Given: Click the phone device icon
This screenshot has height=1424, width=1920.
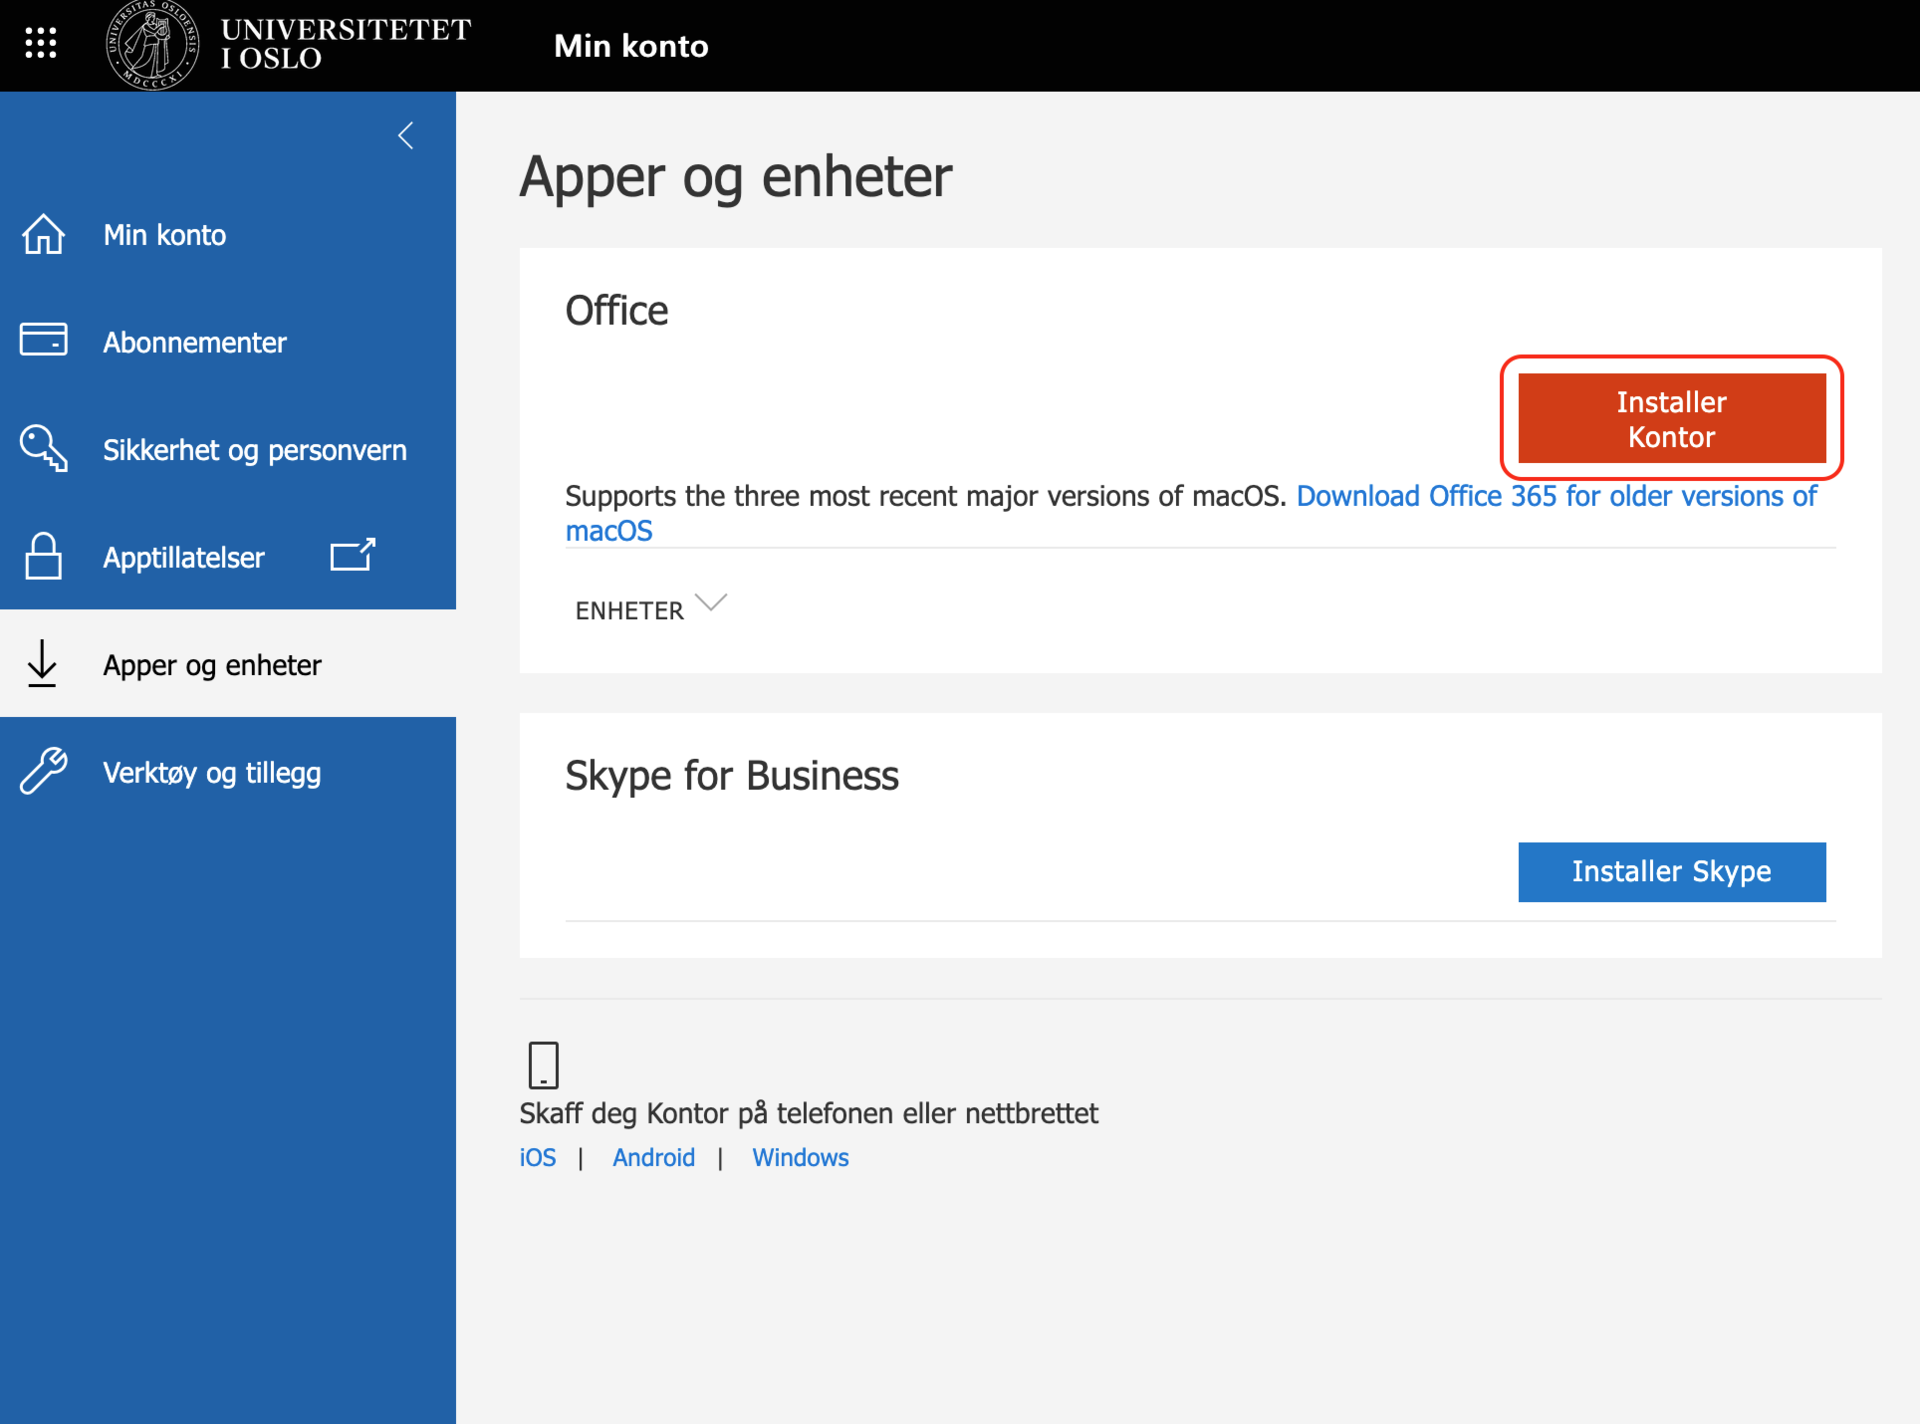Looking at the screenshot, I should pos(543,1064).
